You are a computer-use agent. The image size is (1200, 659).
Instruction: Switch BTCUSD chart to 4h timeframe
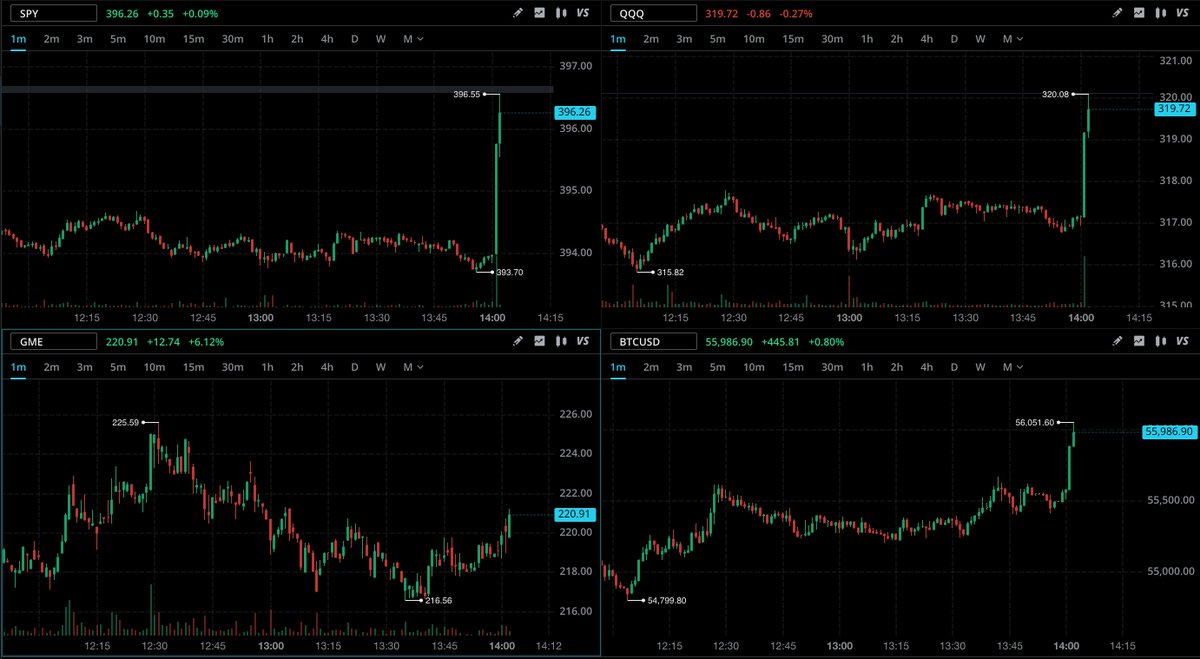[x=926, y=367]
